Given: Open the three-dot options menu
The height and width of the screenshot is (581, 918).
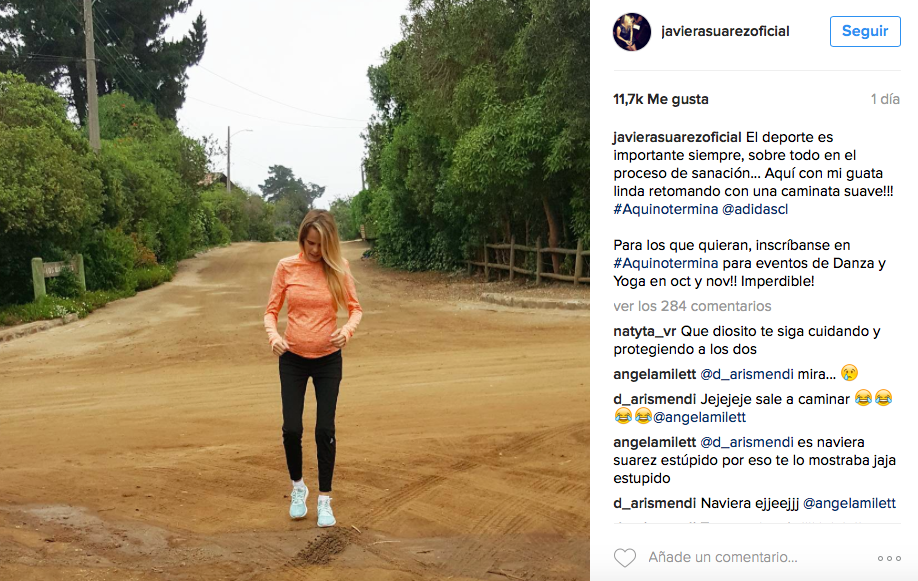Looking at the screenshot, I should [889, 558].
